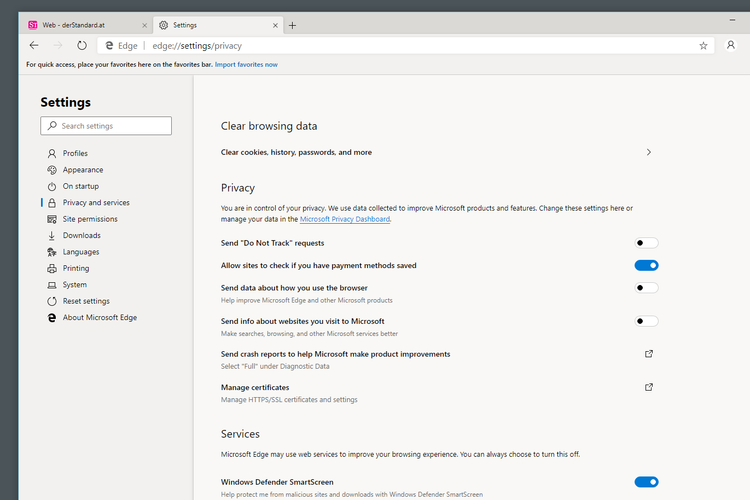Click the System laptop icon

[52, 285]
